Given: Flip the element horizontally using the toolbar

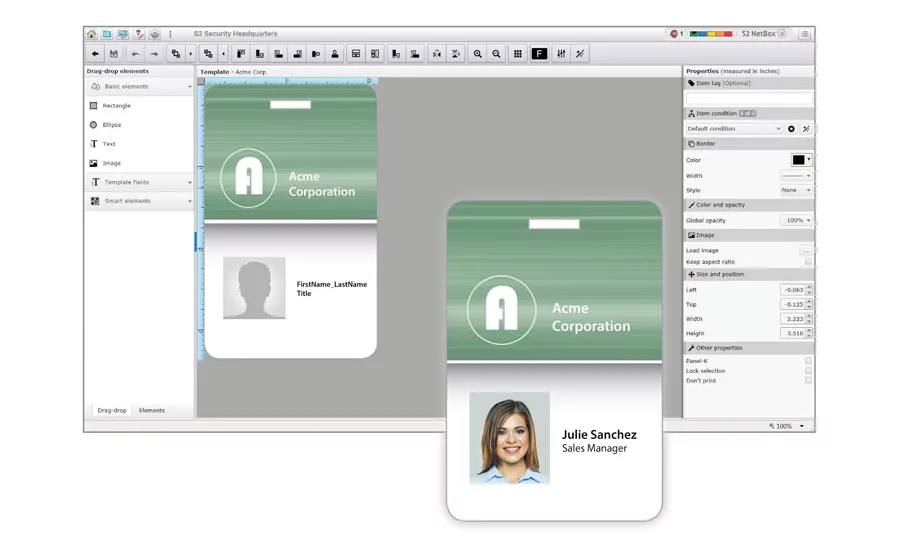Looking at the screenshot, I should point(437,54).
